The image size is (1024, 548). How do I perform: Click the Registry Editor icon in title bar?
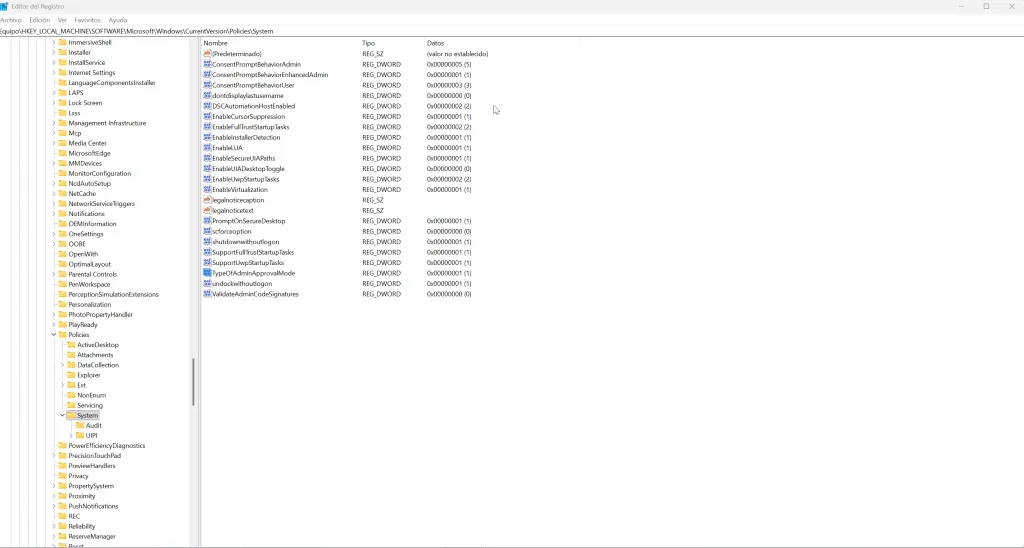coord(4,7)
